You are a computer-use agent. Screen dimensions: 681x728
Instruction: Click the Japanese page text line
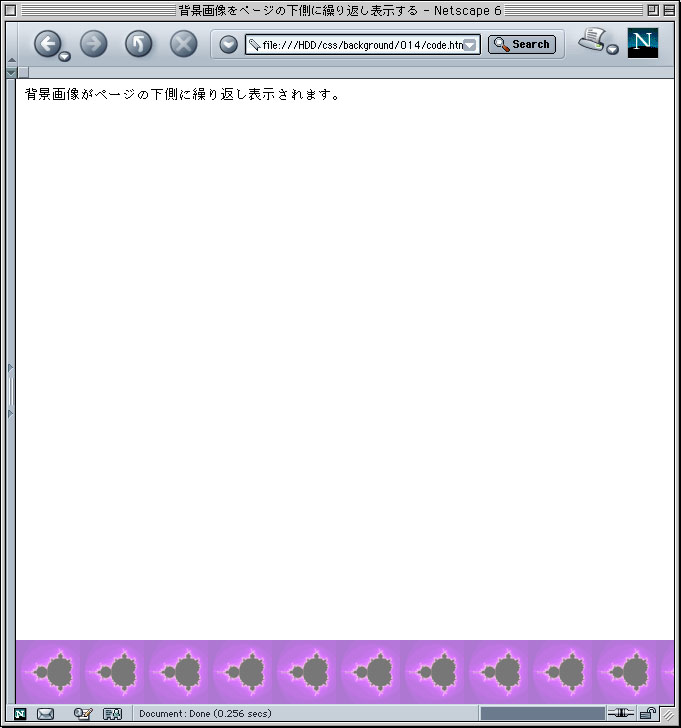click(x=183, y=94)
